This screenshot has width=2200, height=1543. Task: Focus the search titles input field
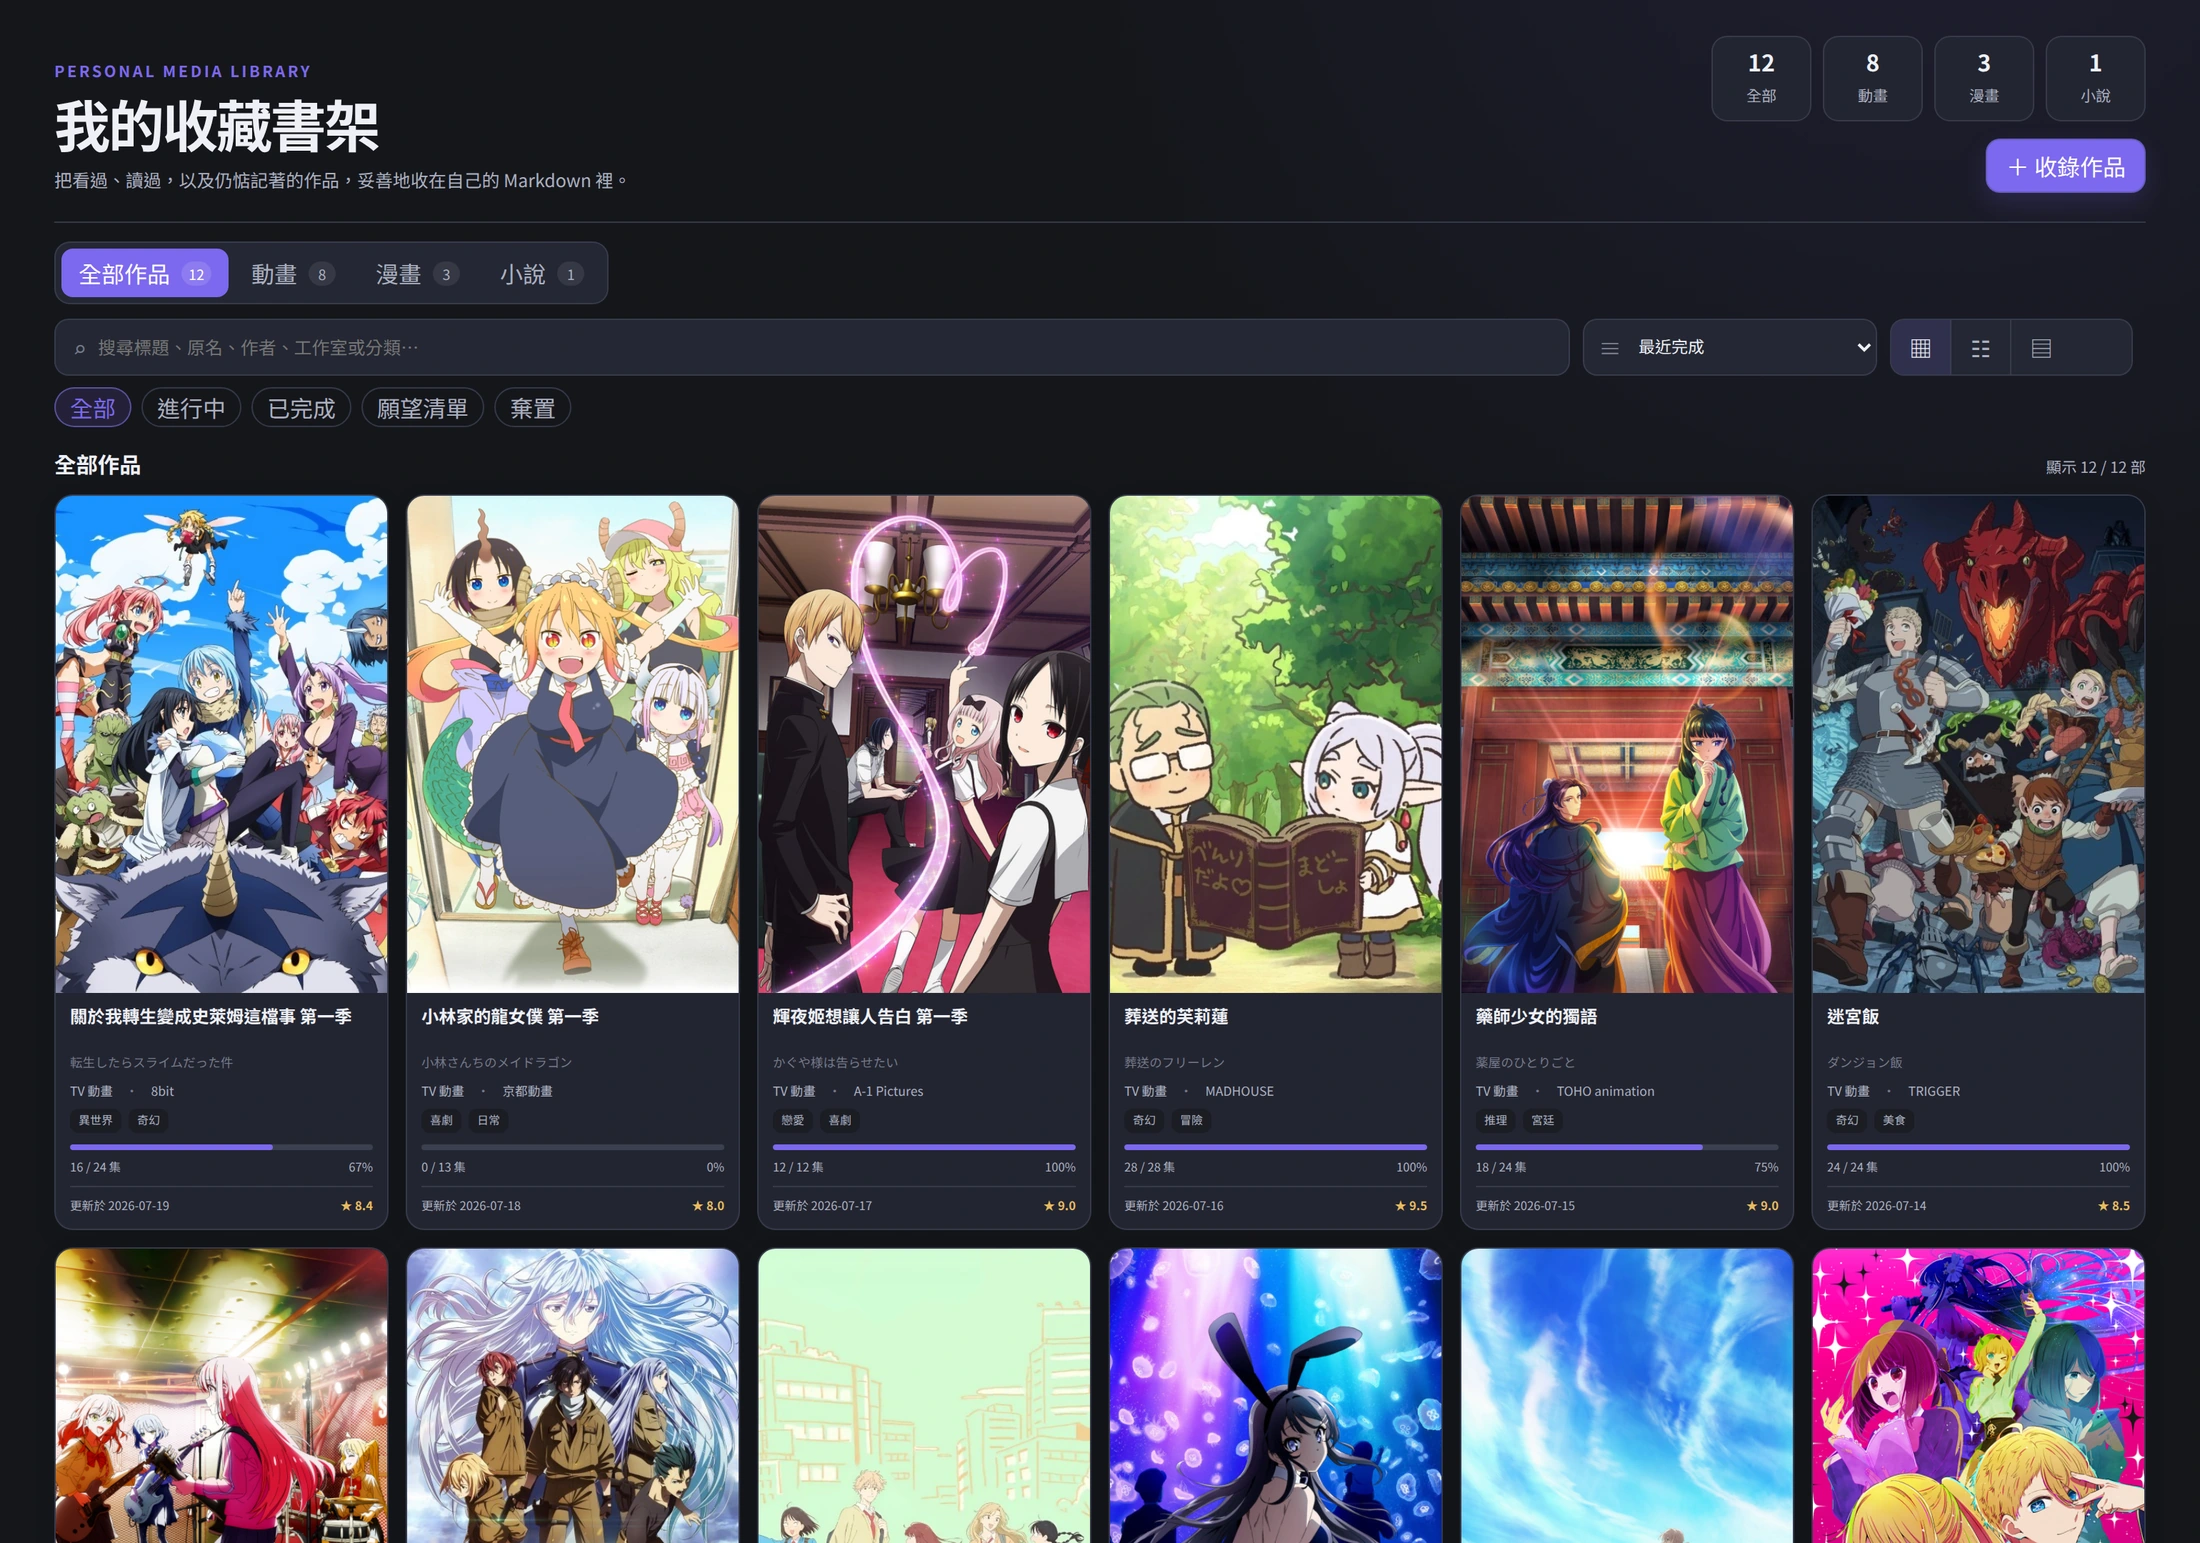pos(812,347)
